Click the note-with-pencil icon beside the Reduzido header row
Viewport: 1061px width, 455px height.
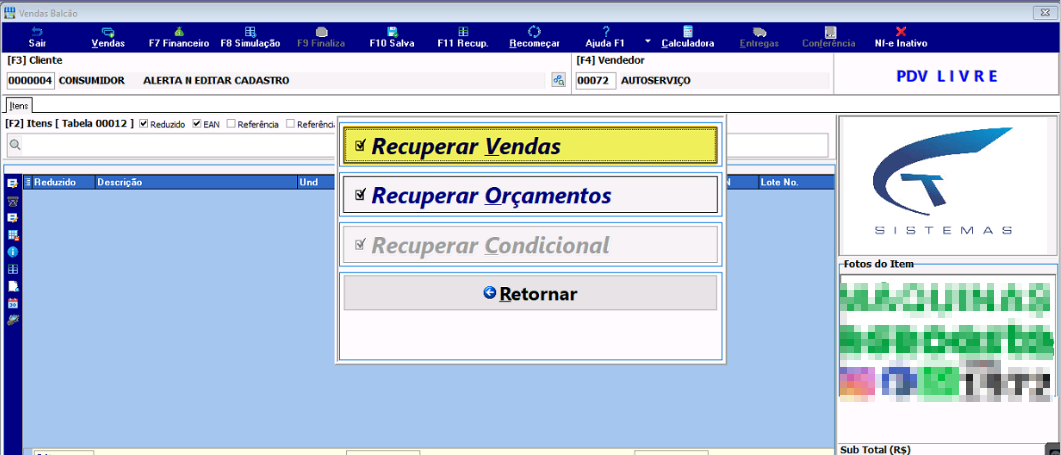(12, 183)
